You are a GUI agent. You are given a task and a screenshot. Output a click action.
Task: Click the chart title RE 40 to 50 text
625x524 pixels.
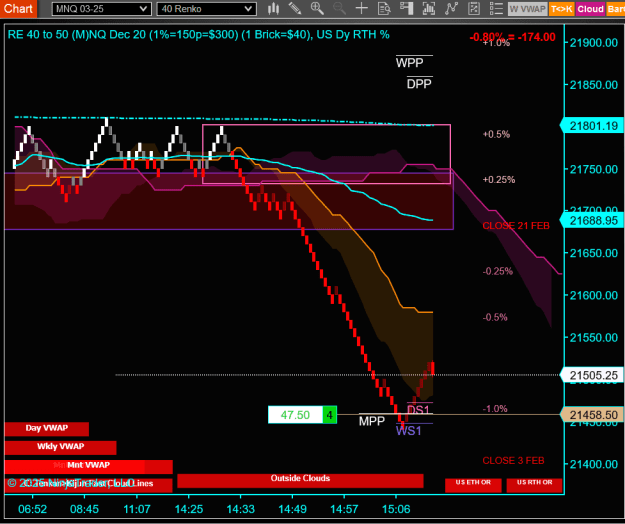pos(198,35)
